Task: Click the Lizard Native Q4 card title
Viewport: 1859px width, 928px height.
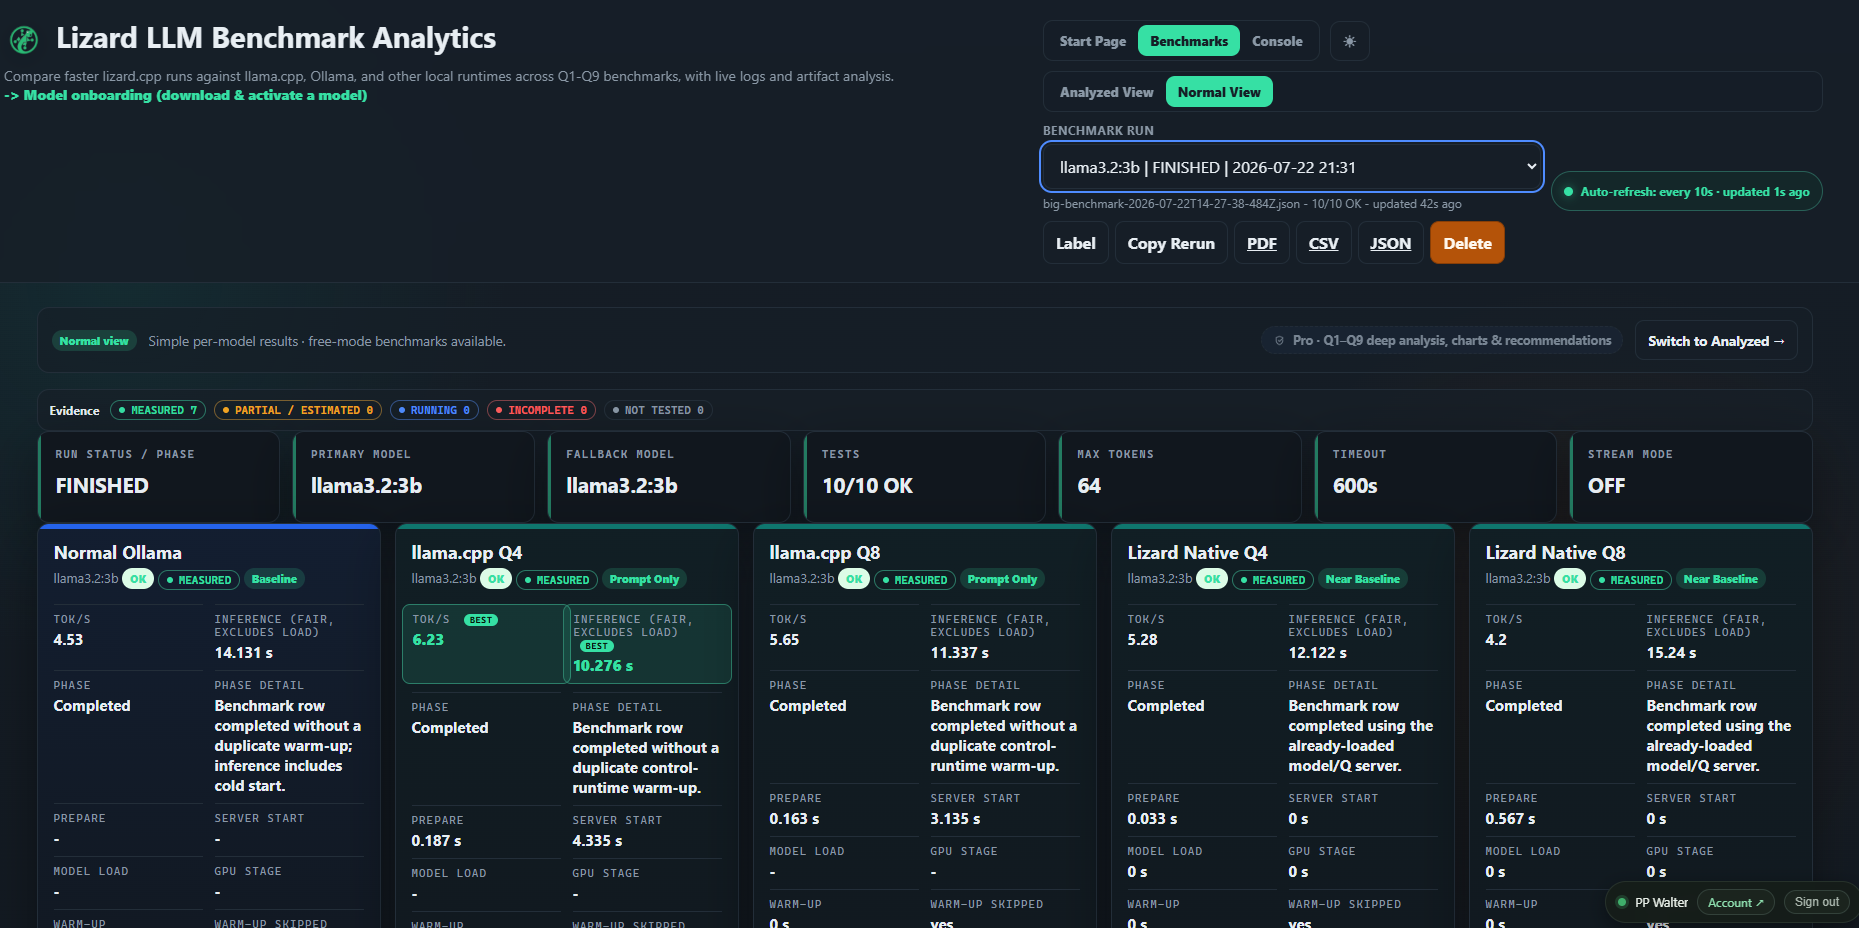Action: click(x=1198, y=553)
